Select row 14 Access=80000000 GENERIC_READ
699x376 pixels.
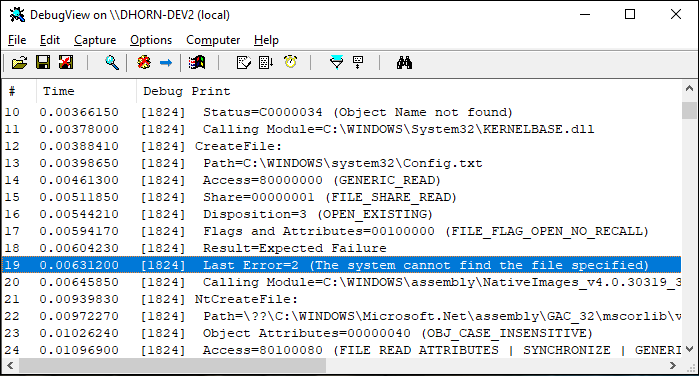pos(341,180)
